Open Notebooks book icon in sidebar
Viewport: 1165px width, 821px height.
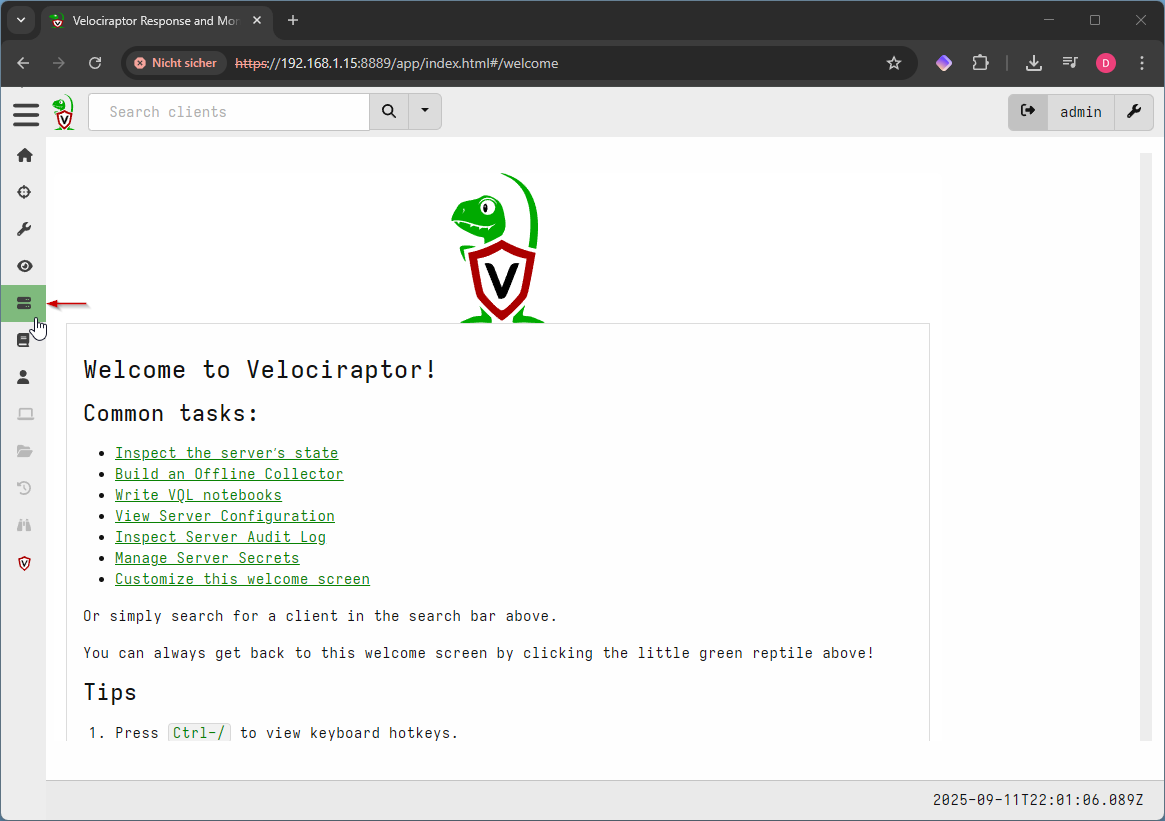(24, 340)
